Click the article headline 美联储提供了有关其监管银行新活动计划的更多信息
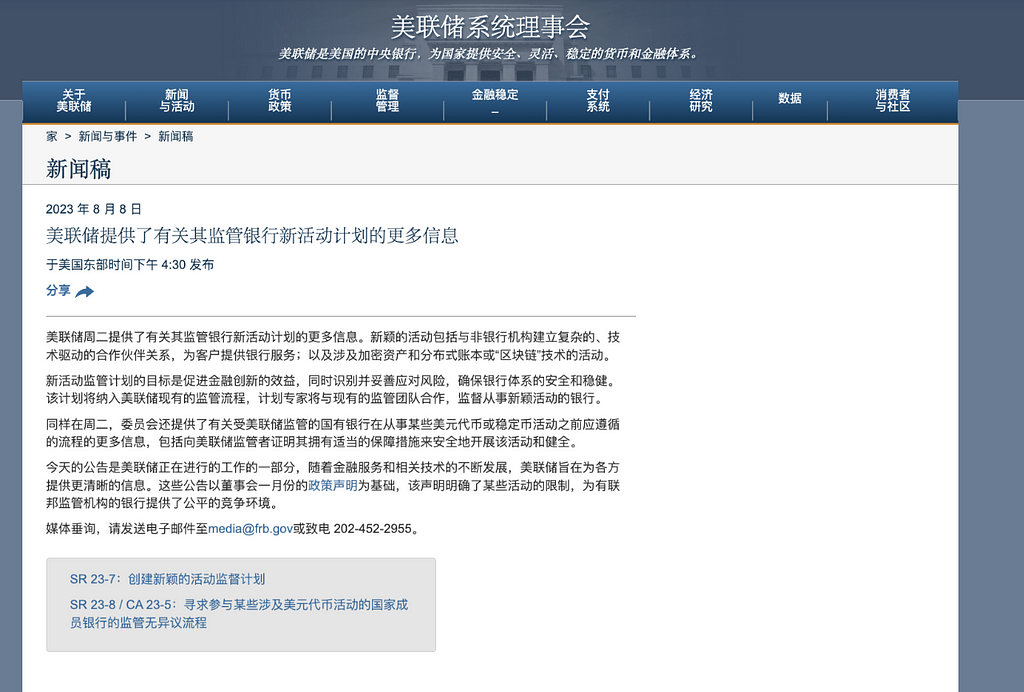1024x692 pixels. (252, 235)
